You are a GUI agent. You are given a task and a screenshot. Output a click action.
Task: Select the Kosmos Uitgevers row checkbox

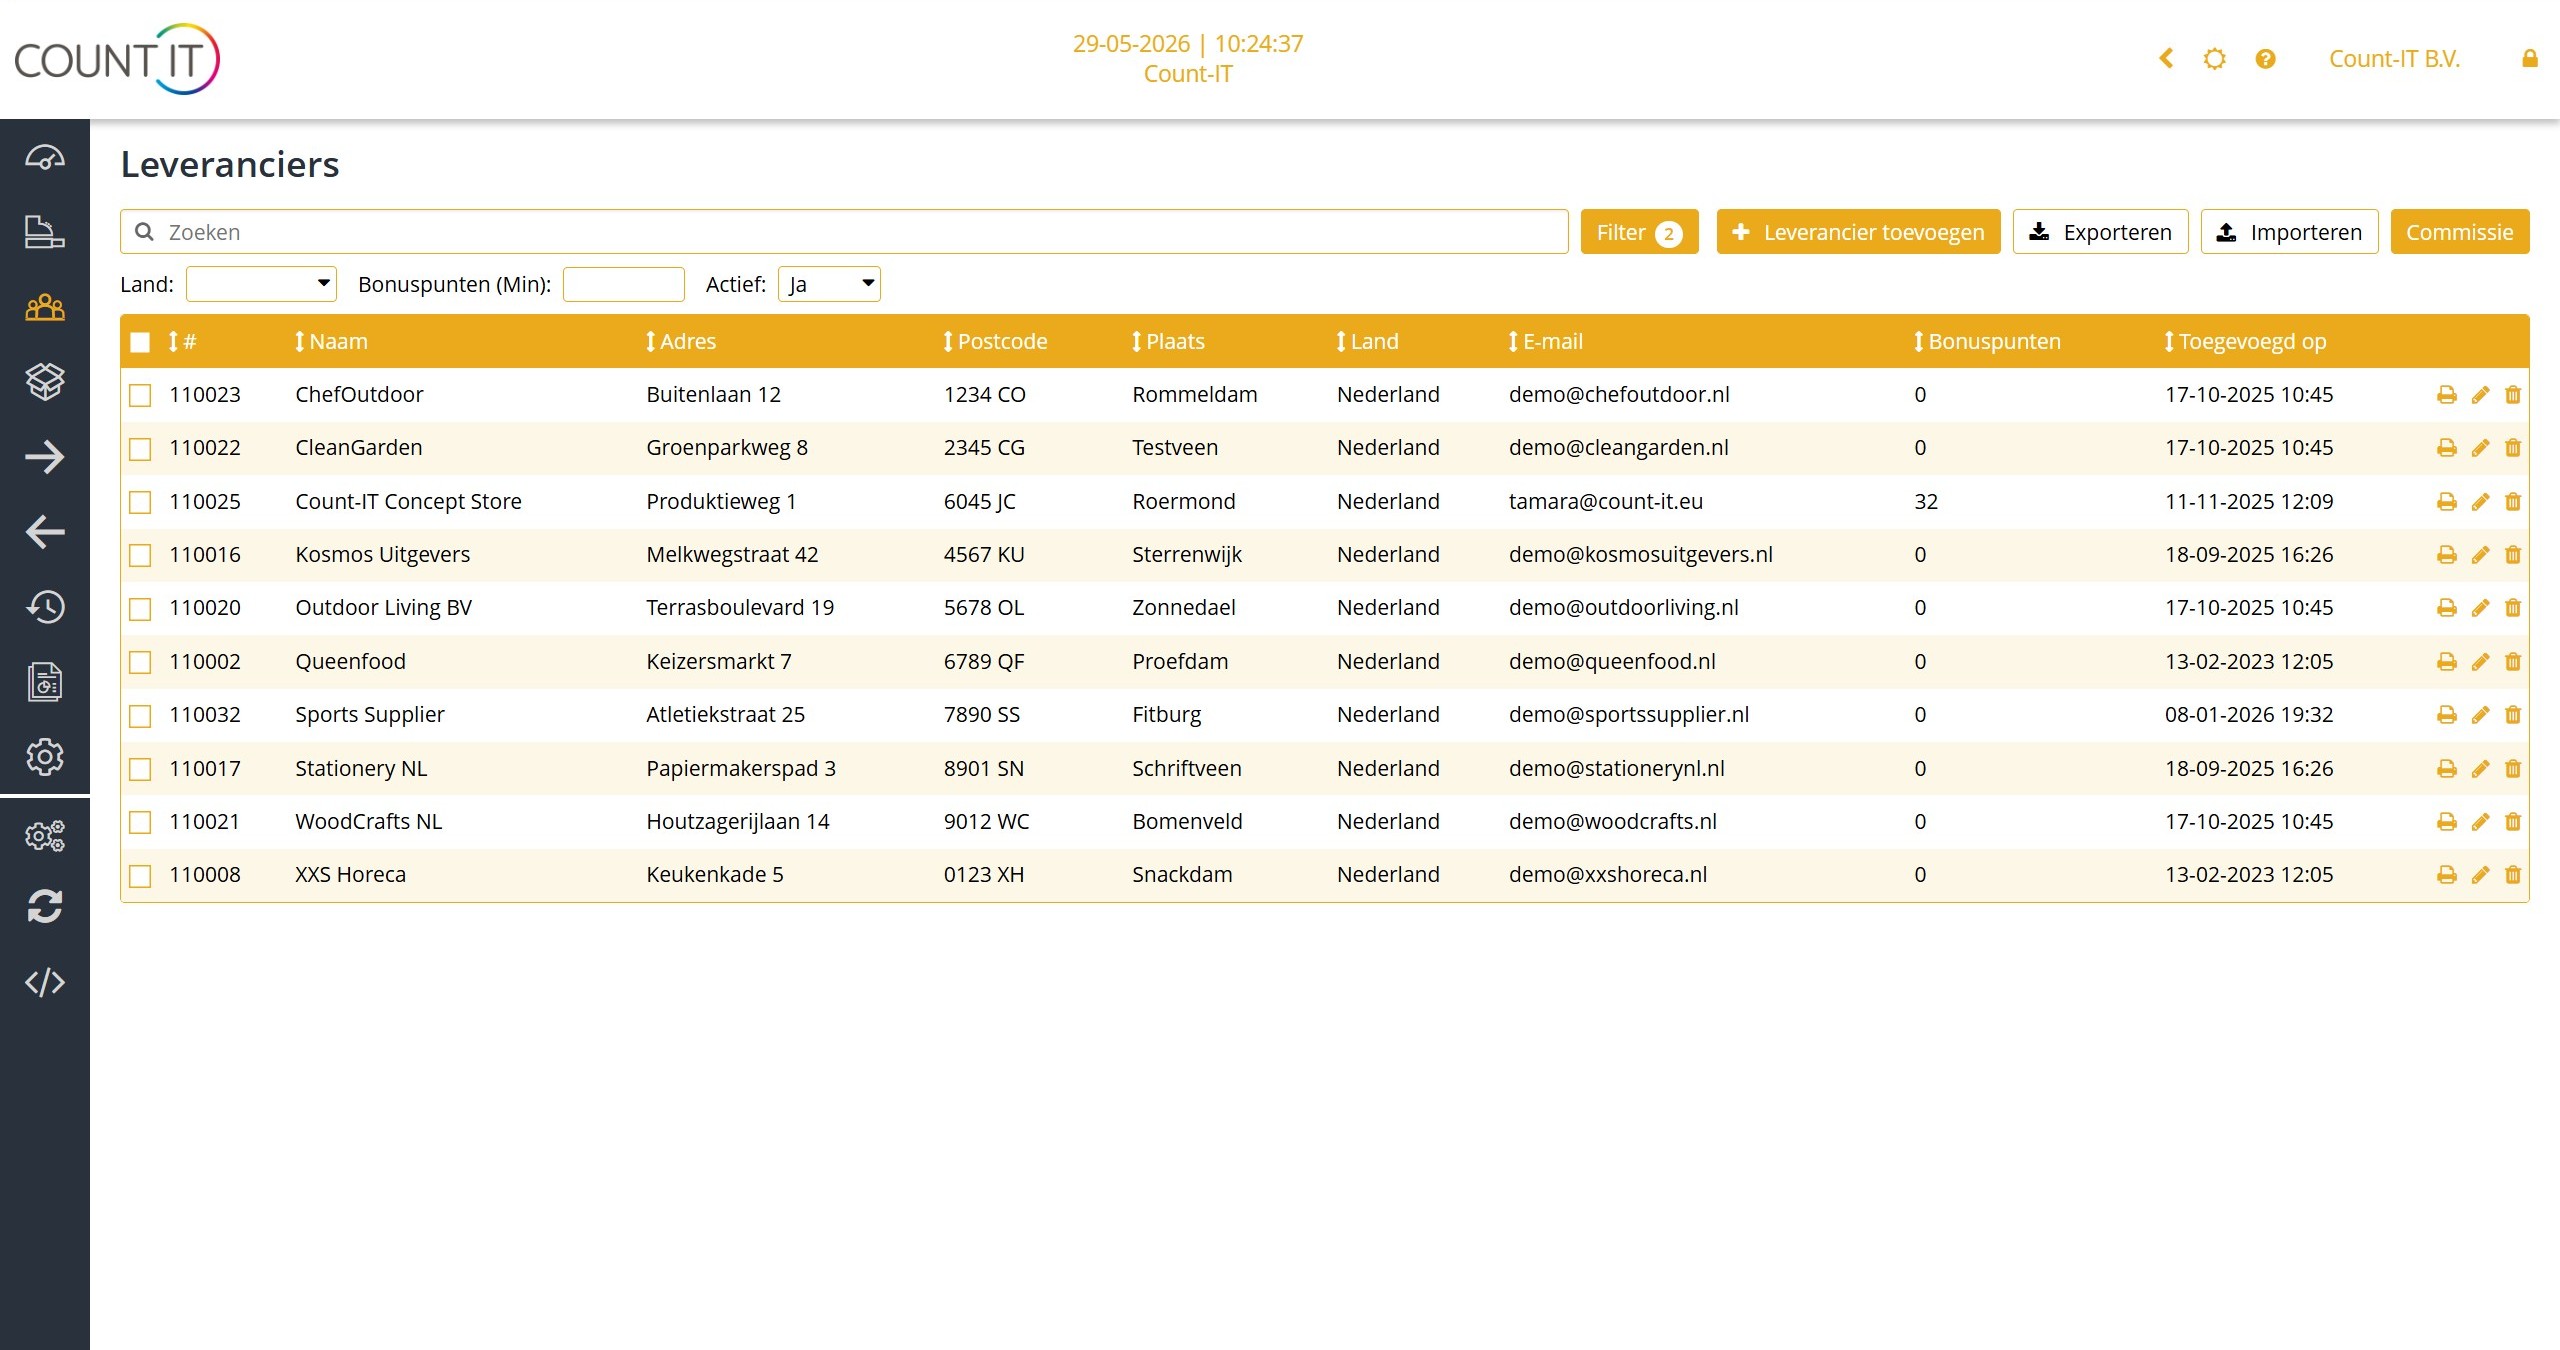click(140, 556)
